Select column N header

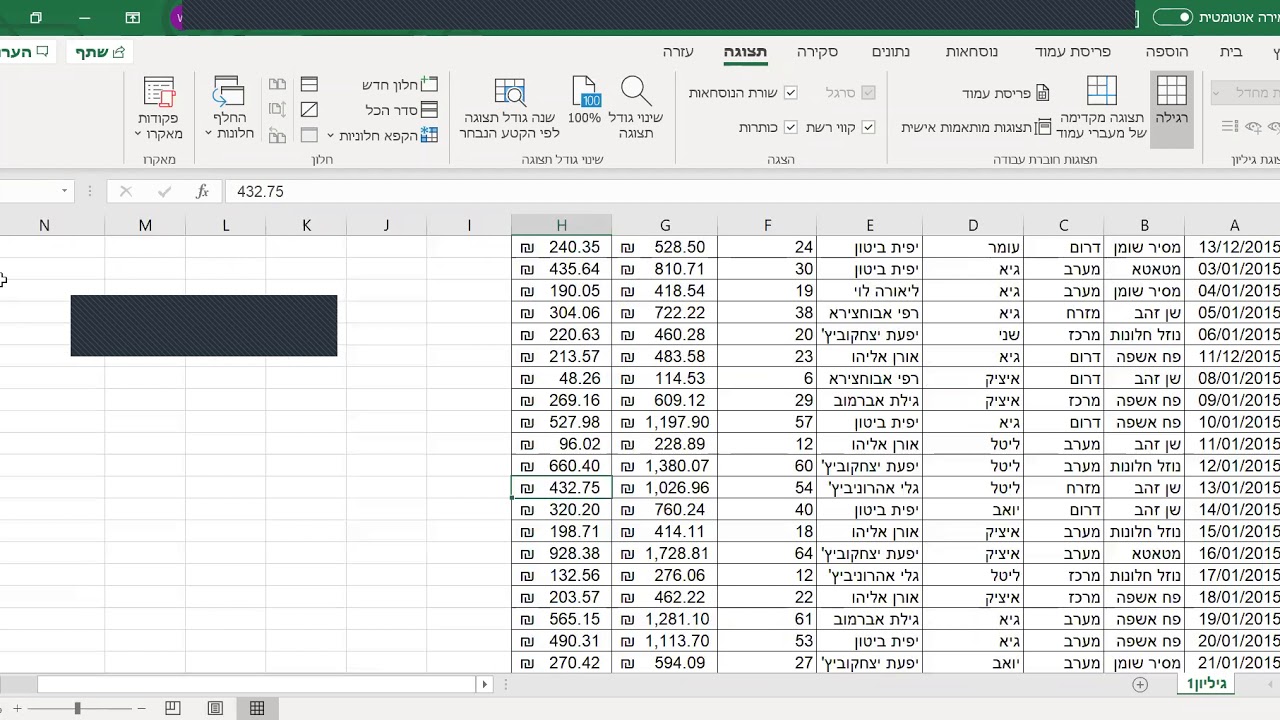tap(44, 226)
